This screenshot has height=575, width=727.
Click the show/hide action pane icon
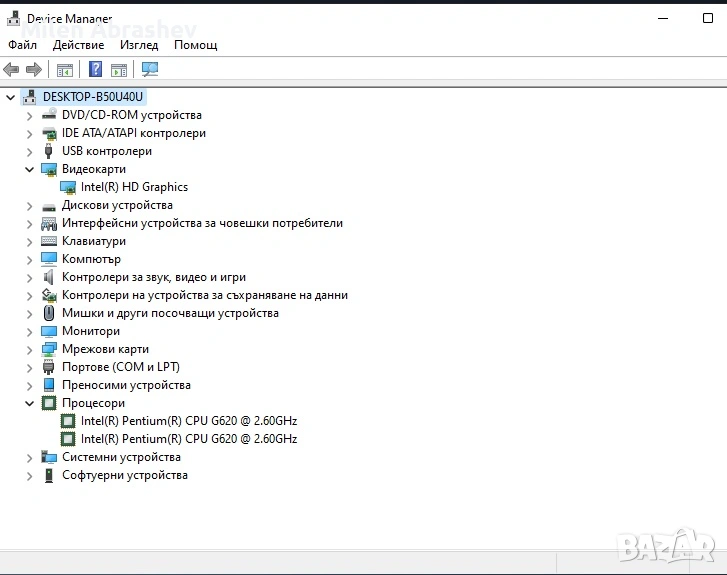click(119, 69)
